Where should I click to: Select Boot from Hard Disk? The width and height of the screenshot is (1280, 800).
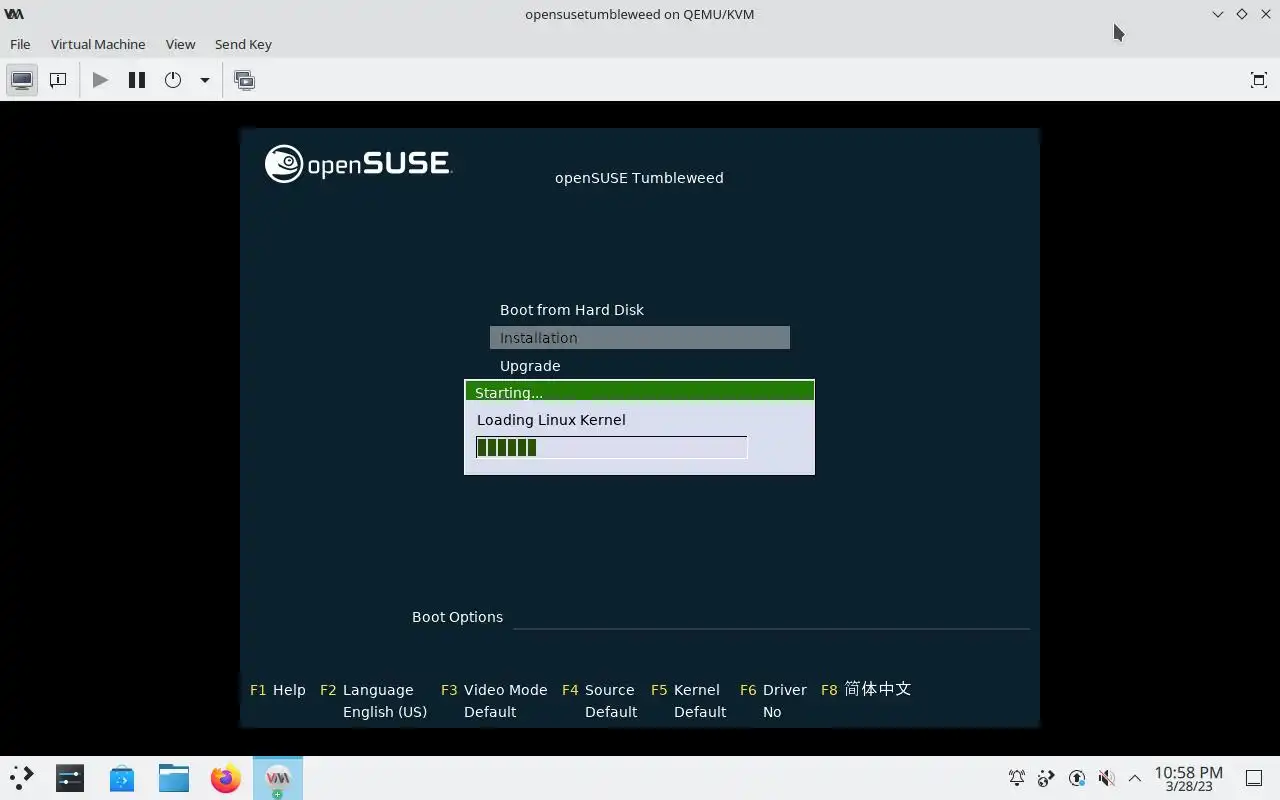coord(572,310)
